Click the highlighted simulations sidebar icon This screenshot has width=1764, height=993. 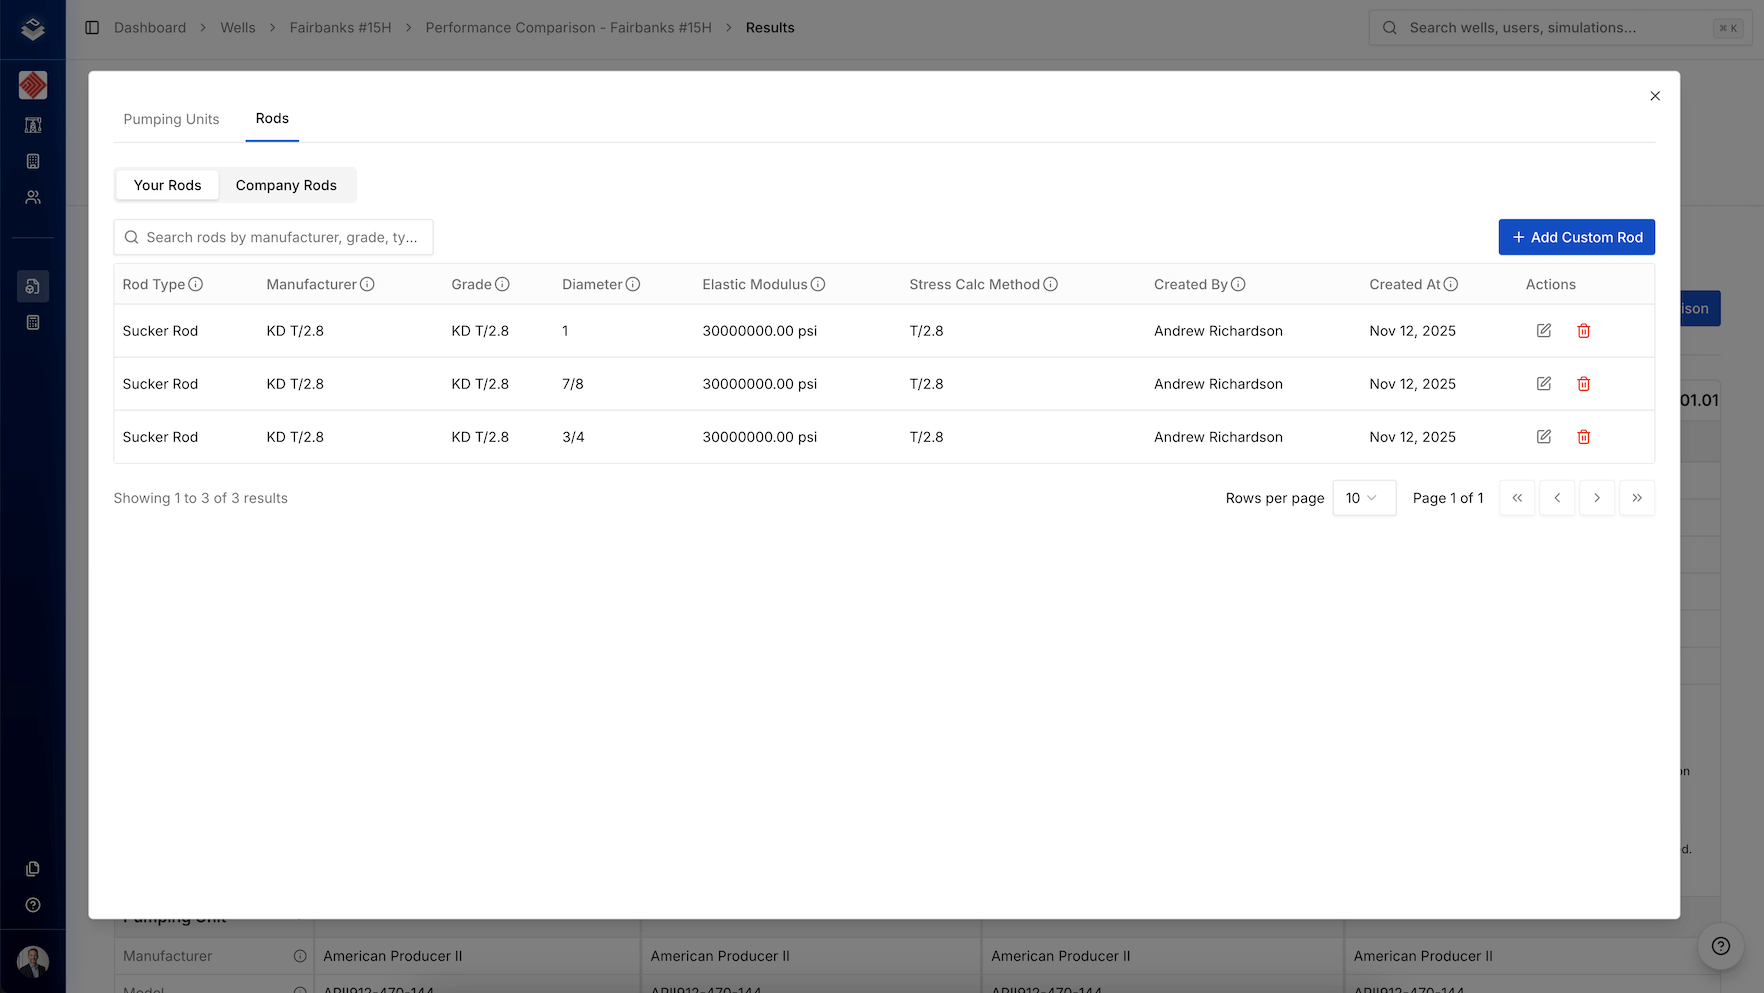coord(33,286)
